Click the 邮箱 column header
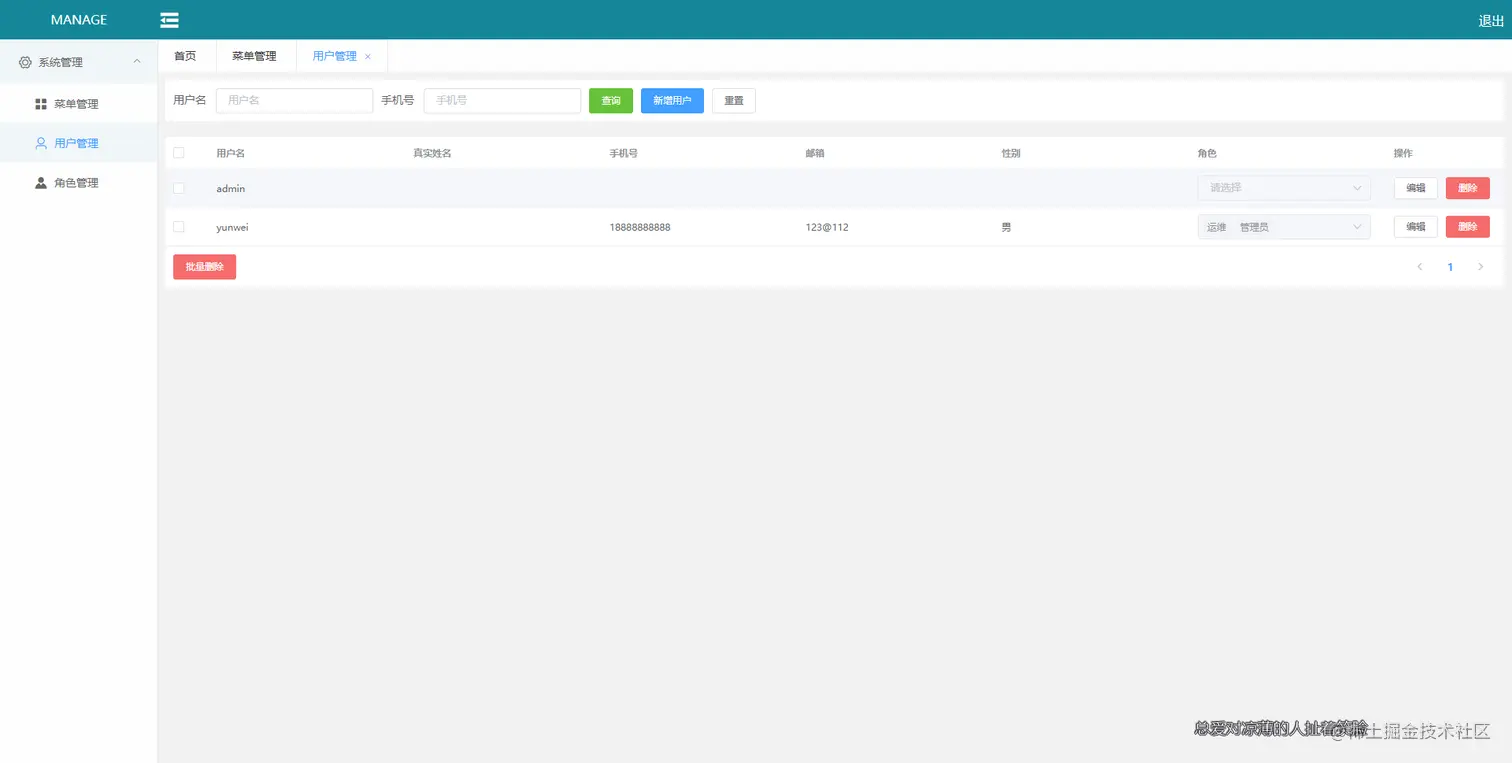The width and height of the screenshot is (1512, 763). click(x=815, y=153)
